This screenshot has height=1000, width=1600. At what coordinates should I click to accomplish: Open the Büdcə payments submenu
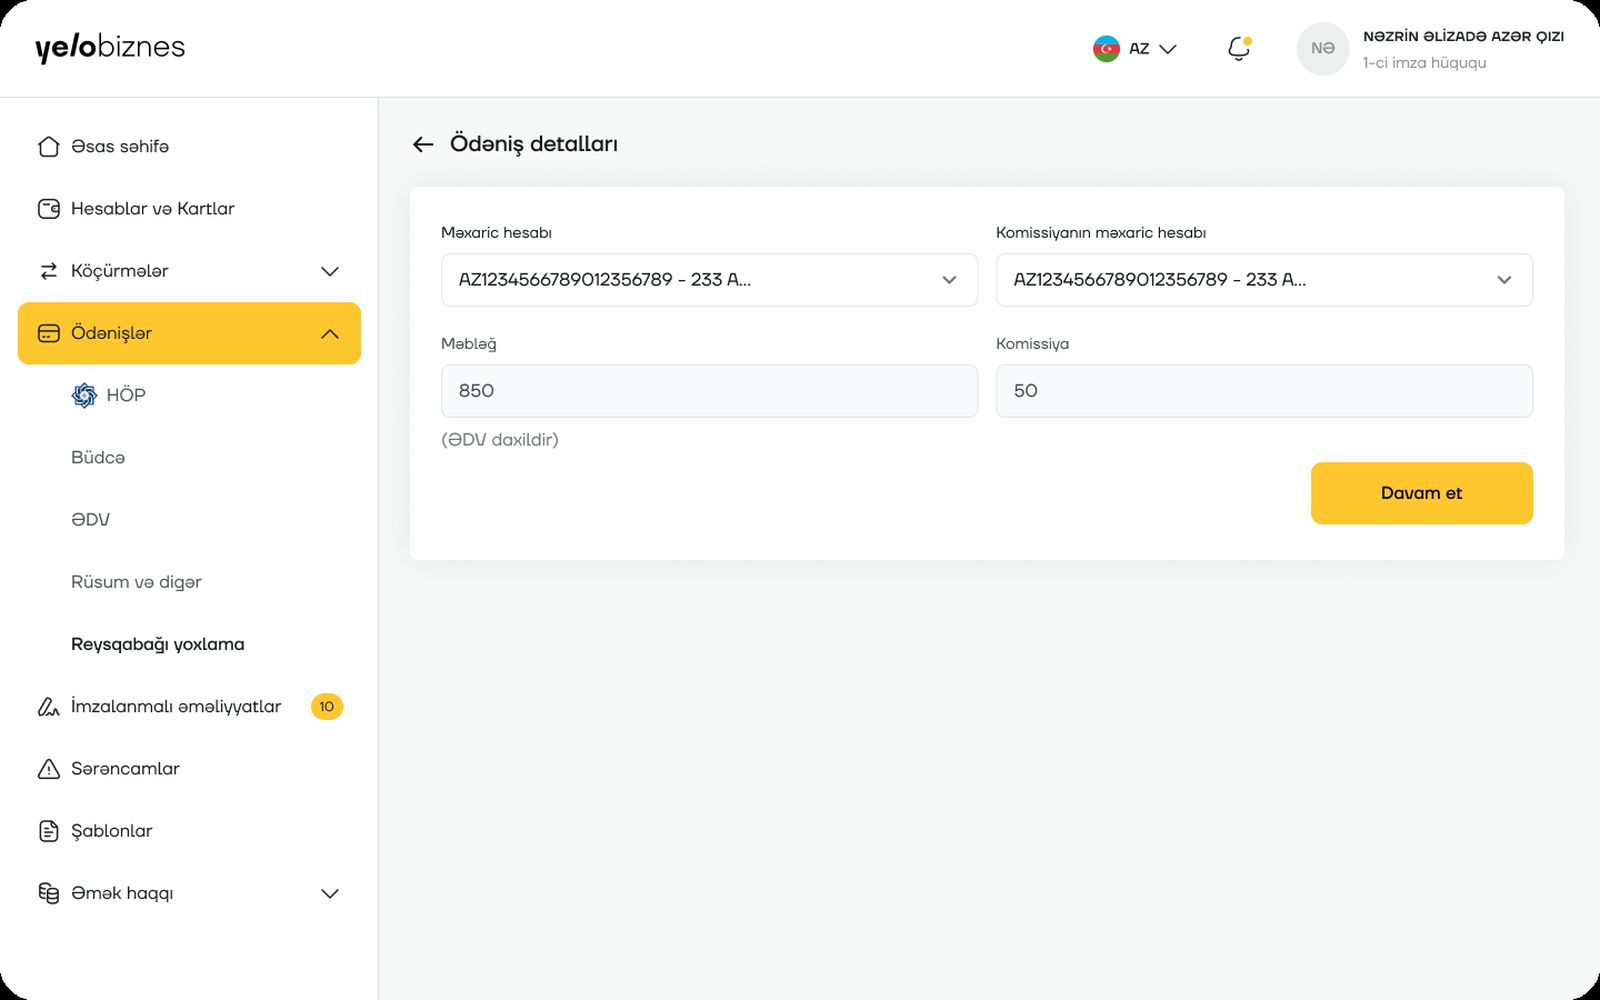tap(98, 457)
